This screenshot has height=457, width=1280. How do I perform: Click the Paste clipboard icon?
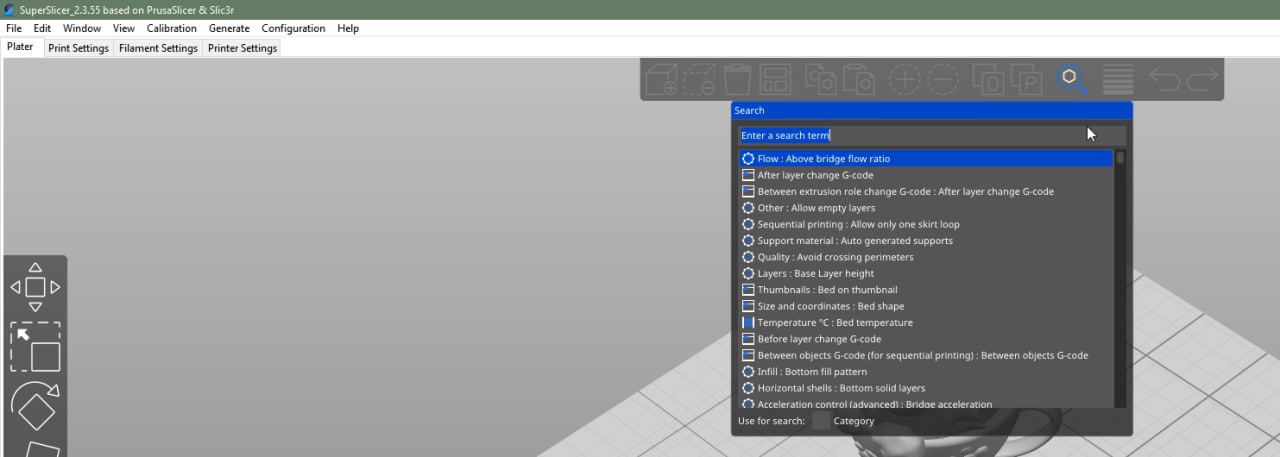click(858, 79)
